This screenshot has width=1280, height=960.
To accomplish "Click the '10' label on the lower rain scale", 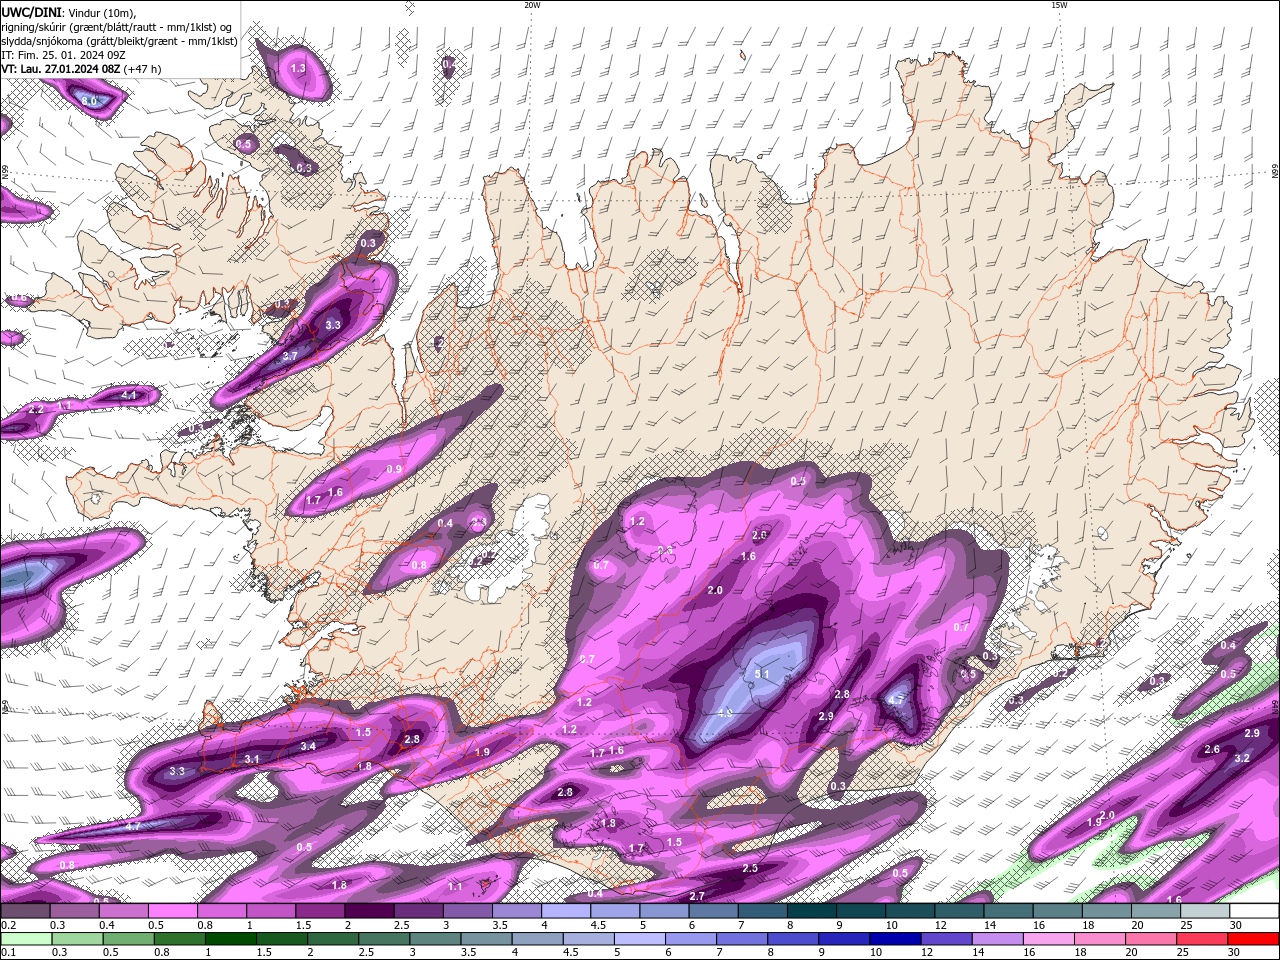I will 875,952.
